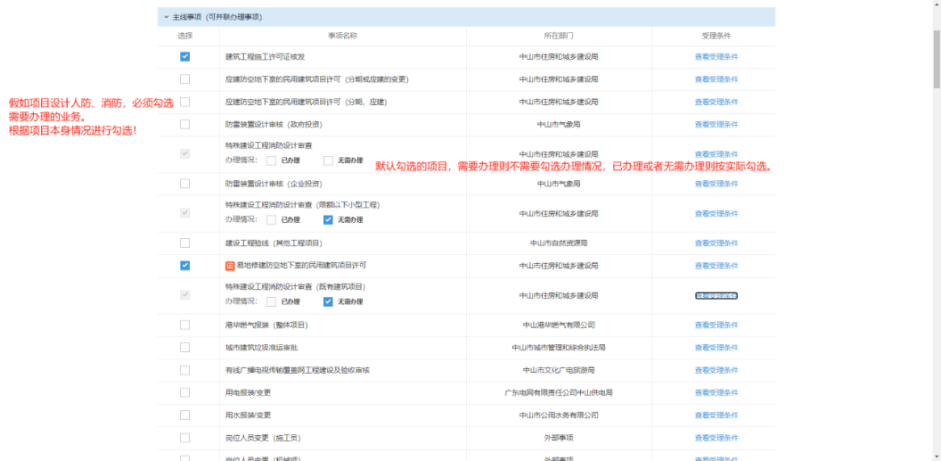The width and height of the screenshot is (941, 461).
Task: Collapse the 主线事项 section chevron
Action: (x=166, y=17)
